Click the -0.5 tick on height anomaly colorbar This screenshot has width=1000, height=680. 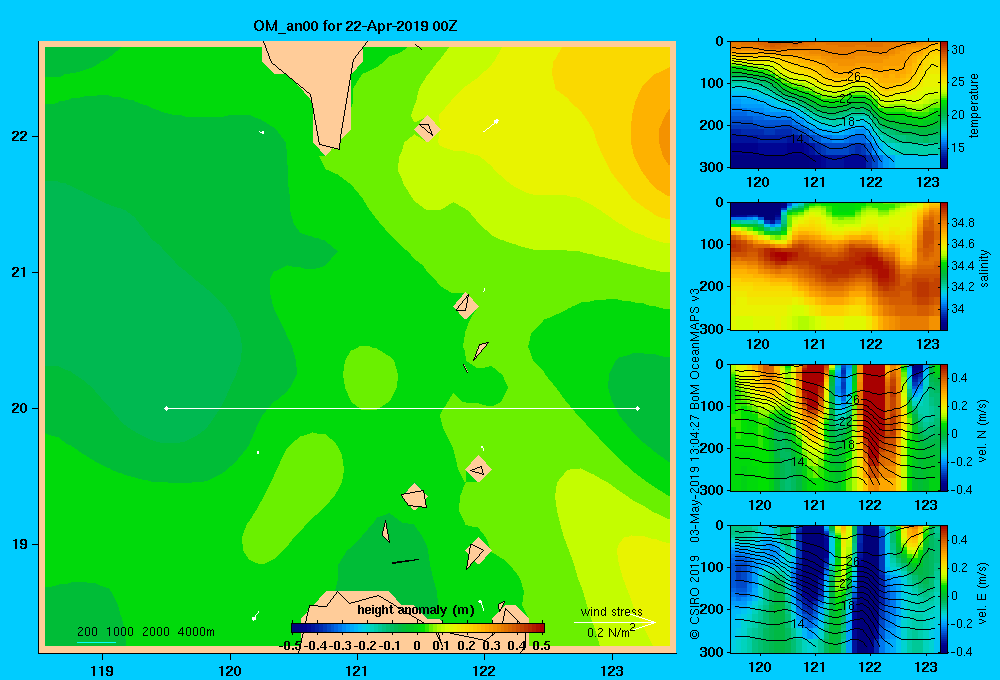click(x=290, y=646)
